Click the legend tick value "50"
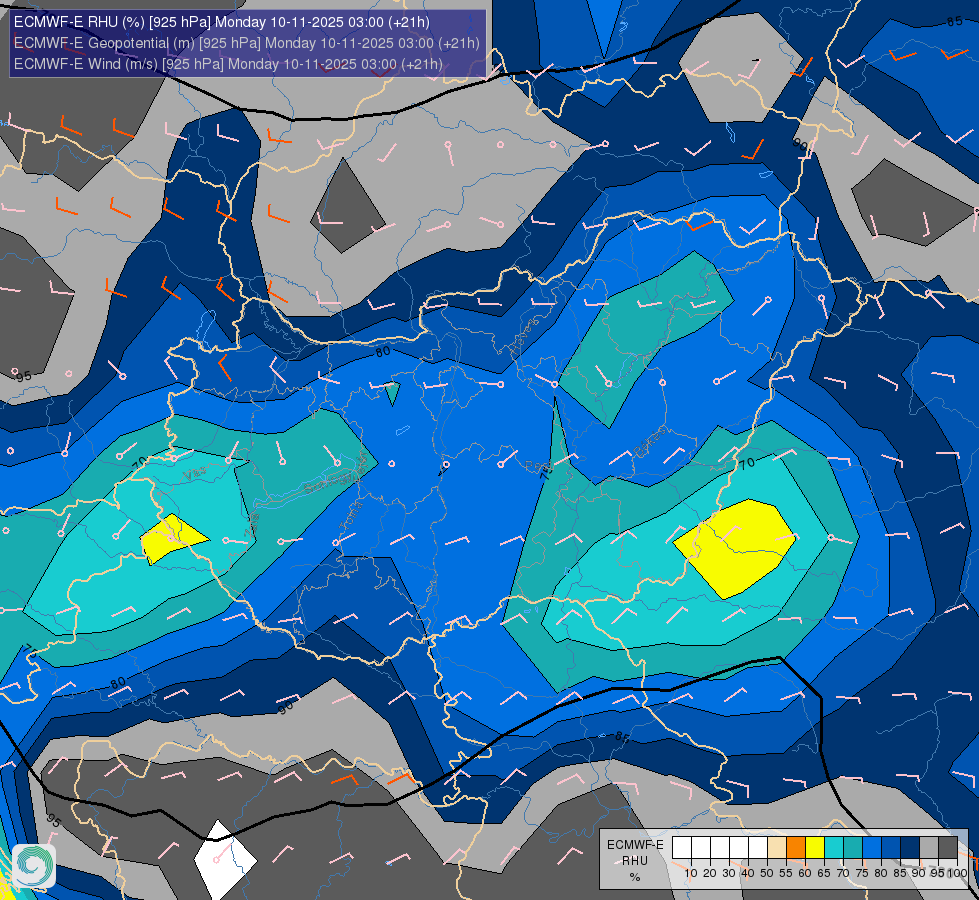 767,874
